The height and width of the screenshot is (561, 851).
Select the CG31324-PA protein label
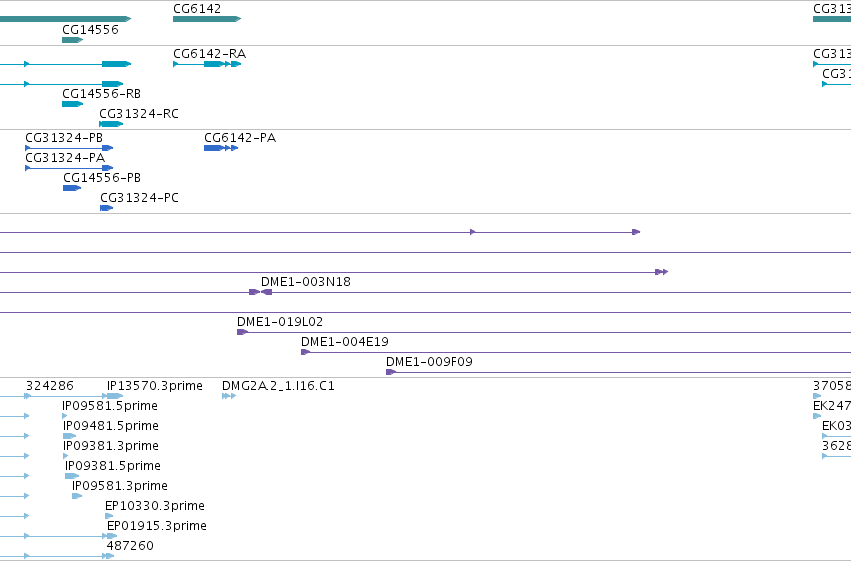point(65,158)
